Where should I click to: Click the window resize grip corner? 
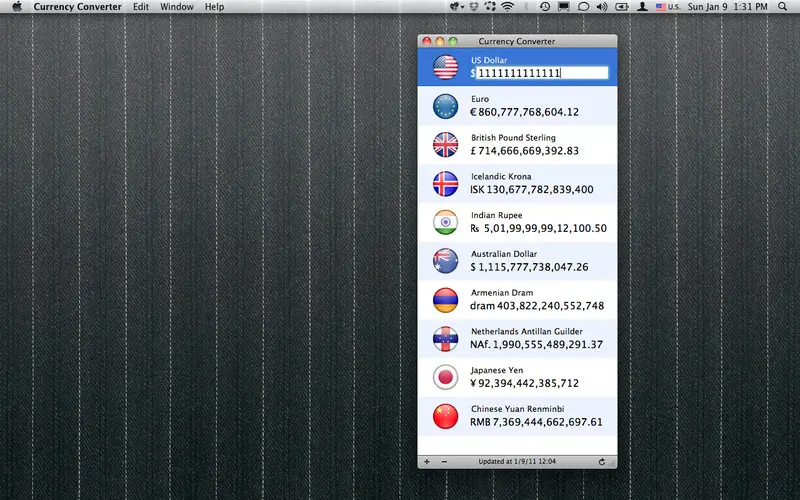(x=612, y=463)
